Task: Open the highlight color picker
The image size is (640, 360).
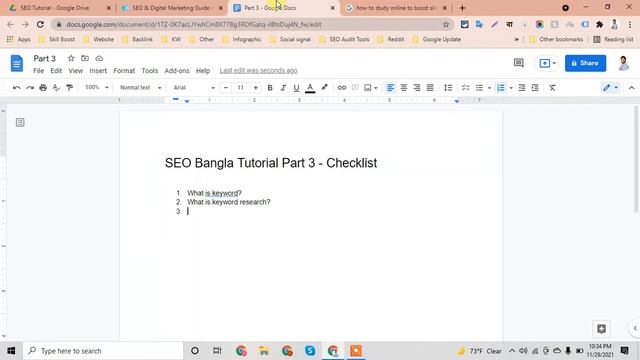Action: click(x=324, y=87)
